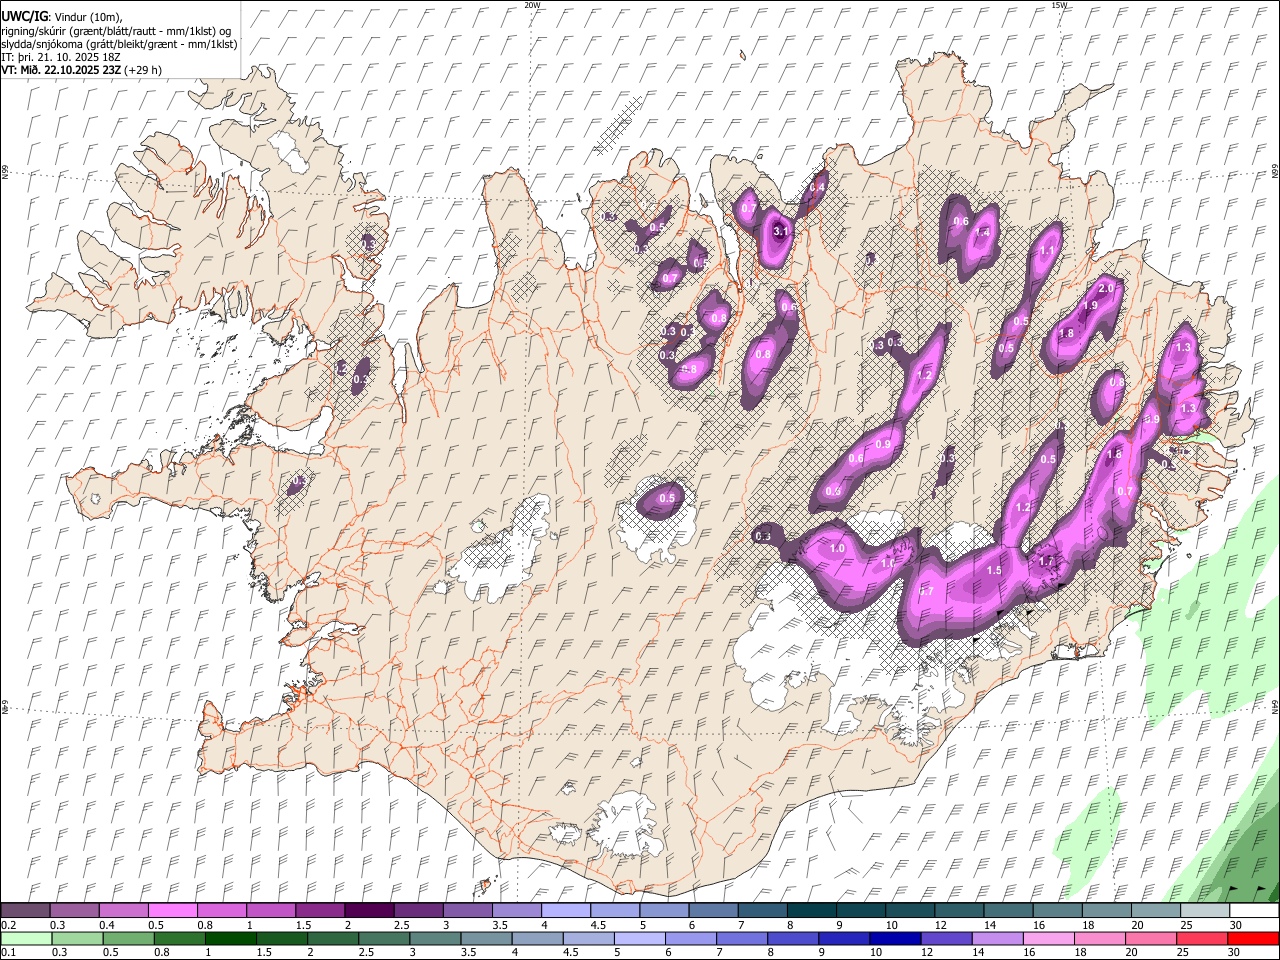The image size is (1280, 960).
Task: Pick the light pink rain swatch for 16–18
Action: coord(1049,938)
